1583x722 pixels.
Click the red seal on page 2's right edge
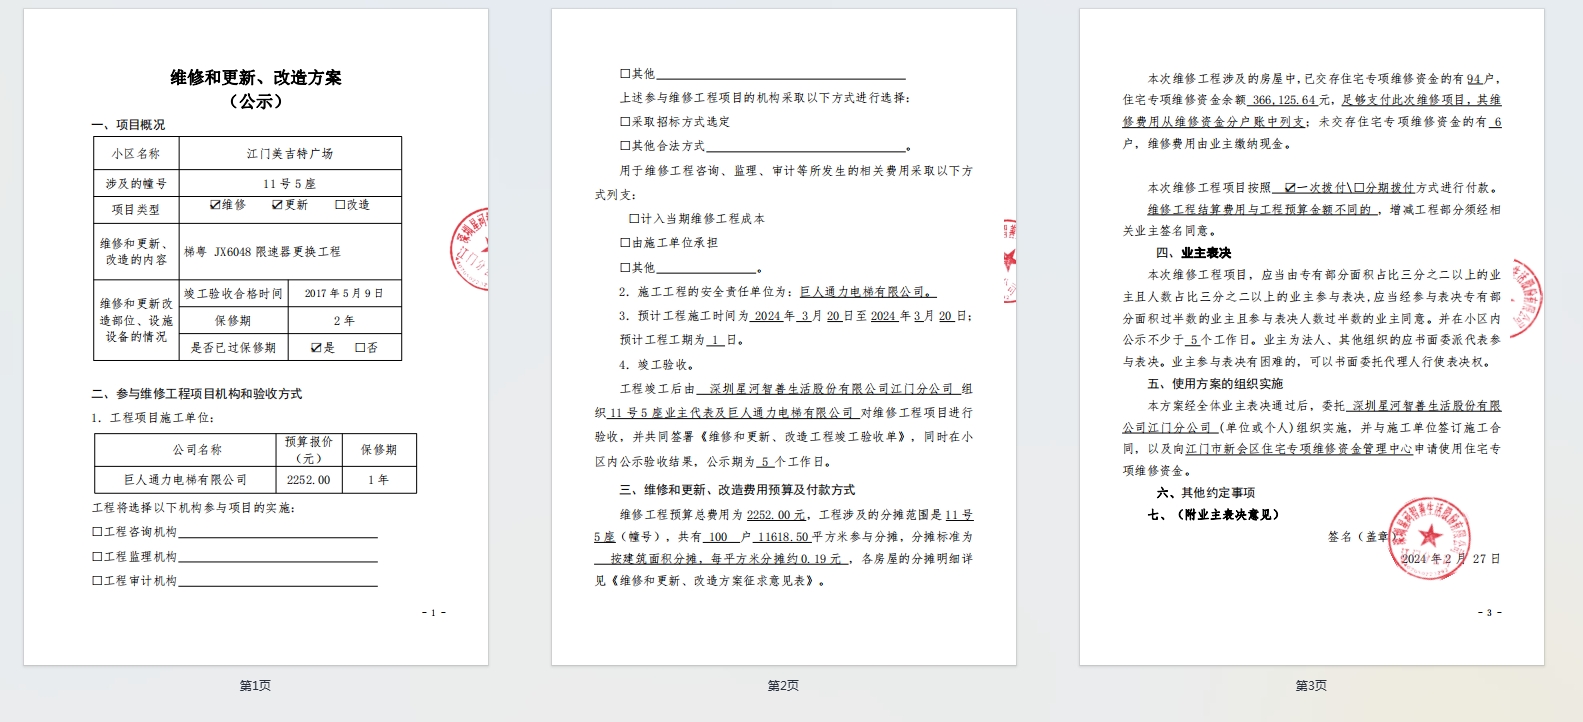[1009, 260]
